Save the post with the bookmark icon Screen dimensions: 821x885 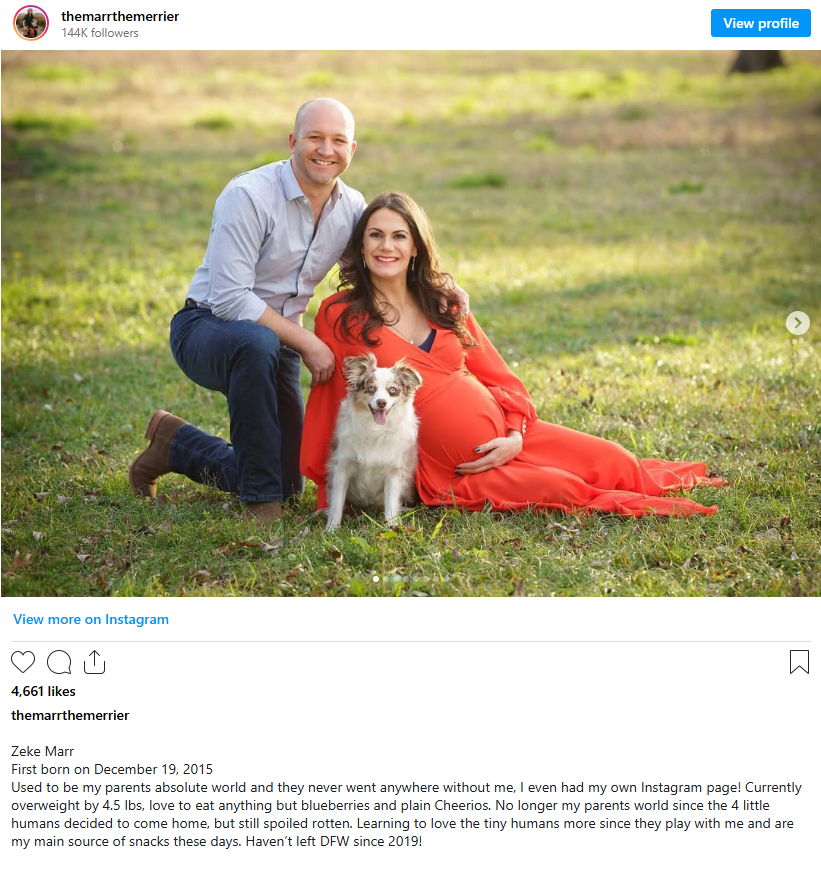coord(799,662)
